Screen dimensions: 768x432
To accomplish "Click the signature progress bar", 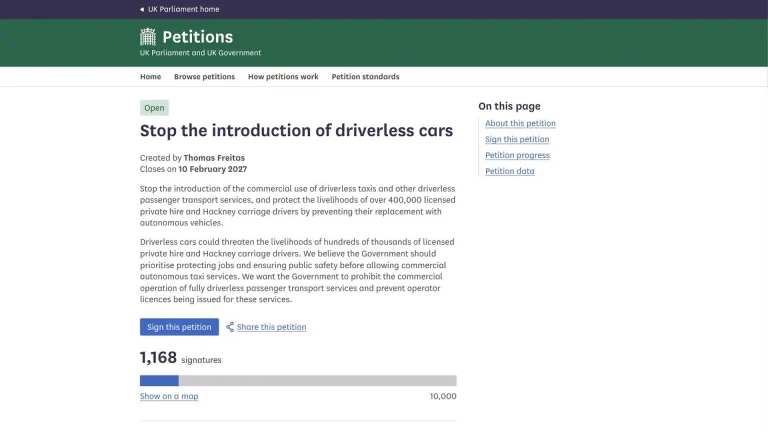I will click(x=298, y=381).
